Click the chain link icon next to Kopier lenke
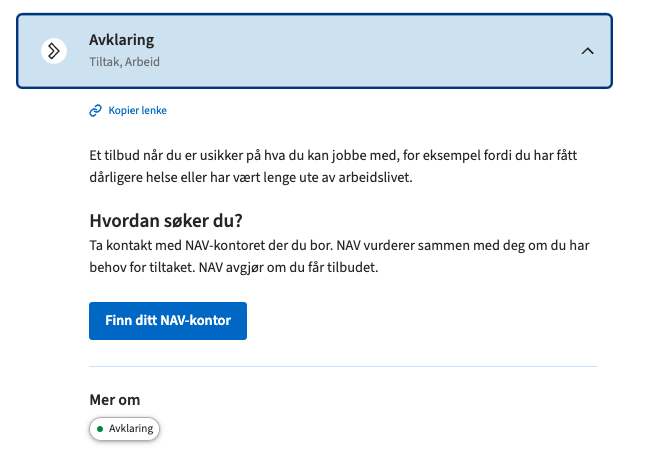This screenshot has width=651, height=467. pos(95,110)
